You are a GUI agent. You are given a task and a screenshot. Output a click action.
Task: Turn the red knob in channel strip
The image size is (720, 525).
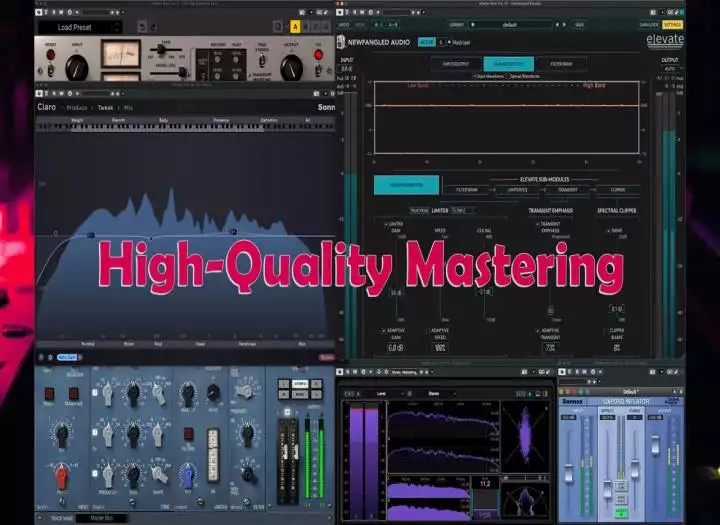point(62,476)
